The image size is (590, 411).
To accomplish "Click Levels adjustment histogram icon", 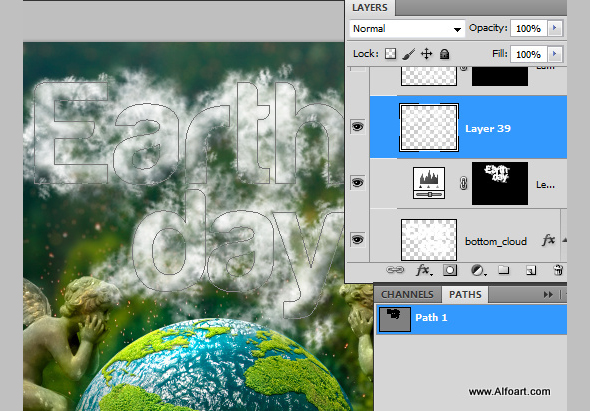I will (x=429, y=183).
